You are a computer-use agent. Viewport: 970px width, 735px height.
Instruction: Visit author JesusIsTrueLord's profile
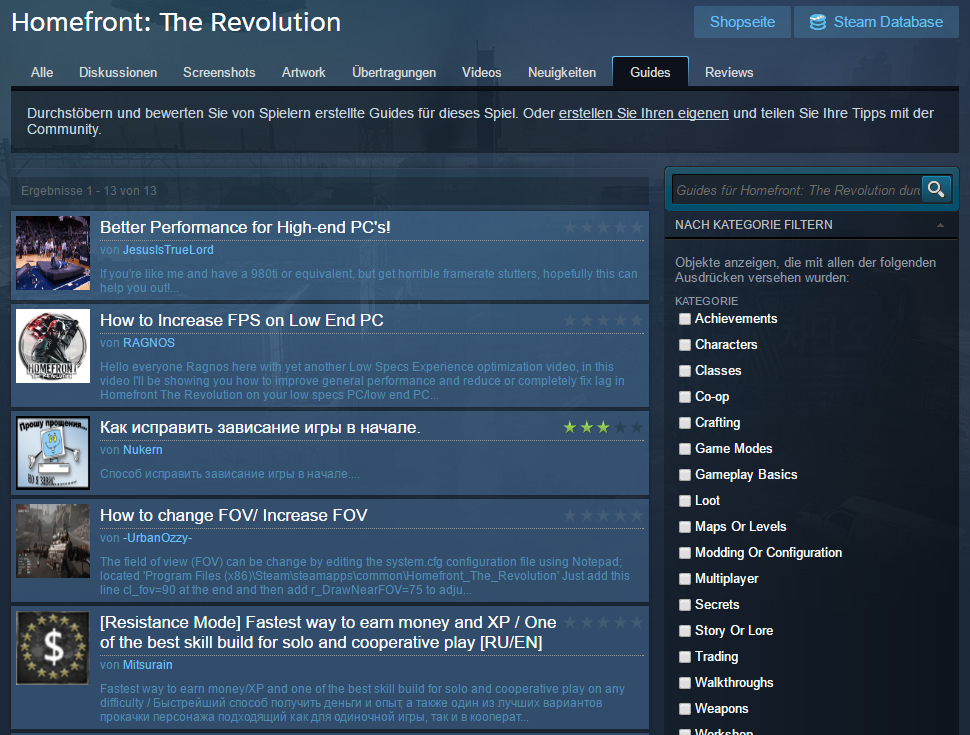pyautogui.click(x=168, y=250)
